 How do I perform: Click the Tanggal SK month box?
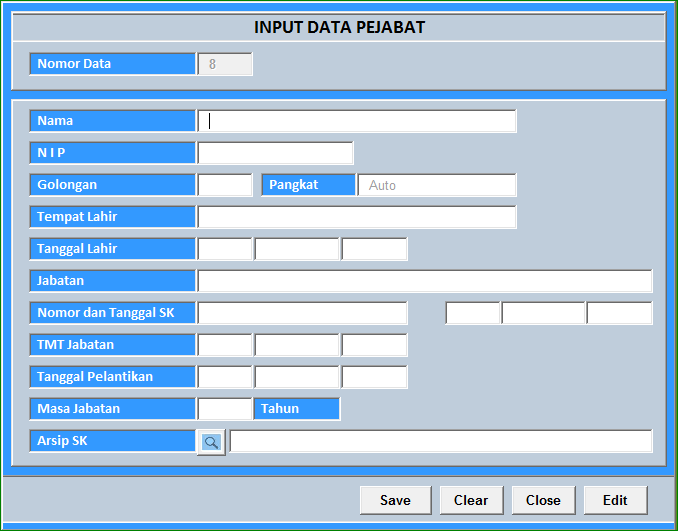[543, 313]
